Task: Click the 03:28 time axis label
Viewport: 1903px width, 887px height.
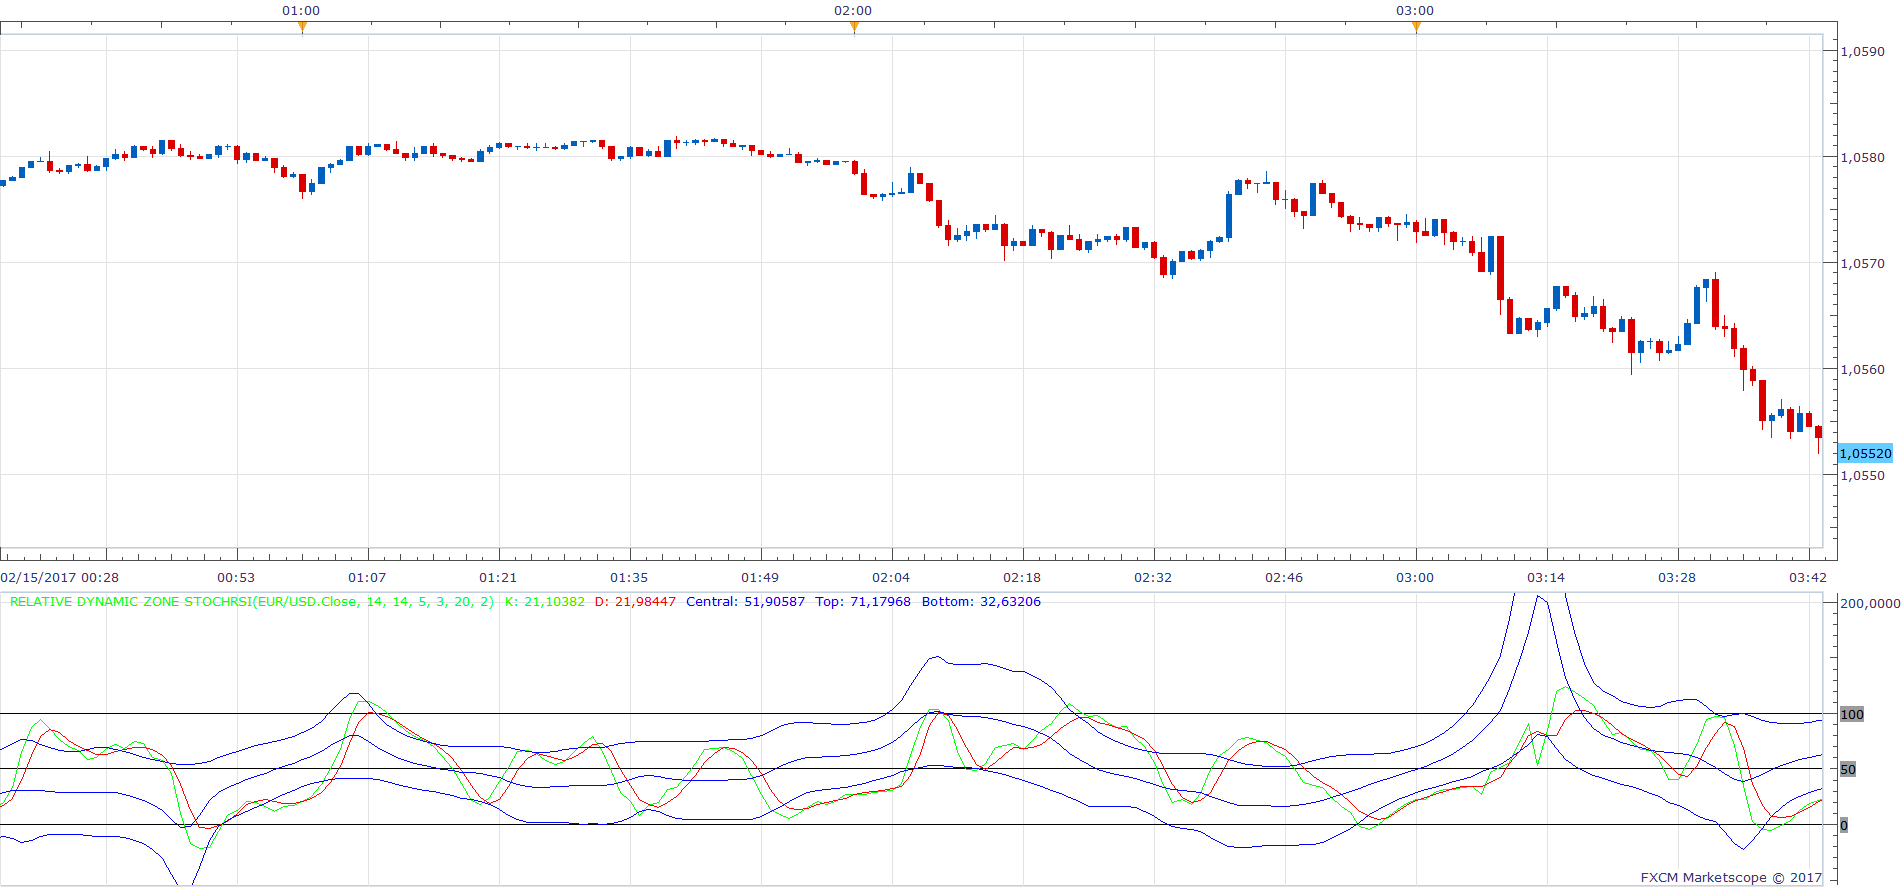Action: point(1677,577)
